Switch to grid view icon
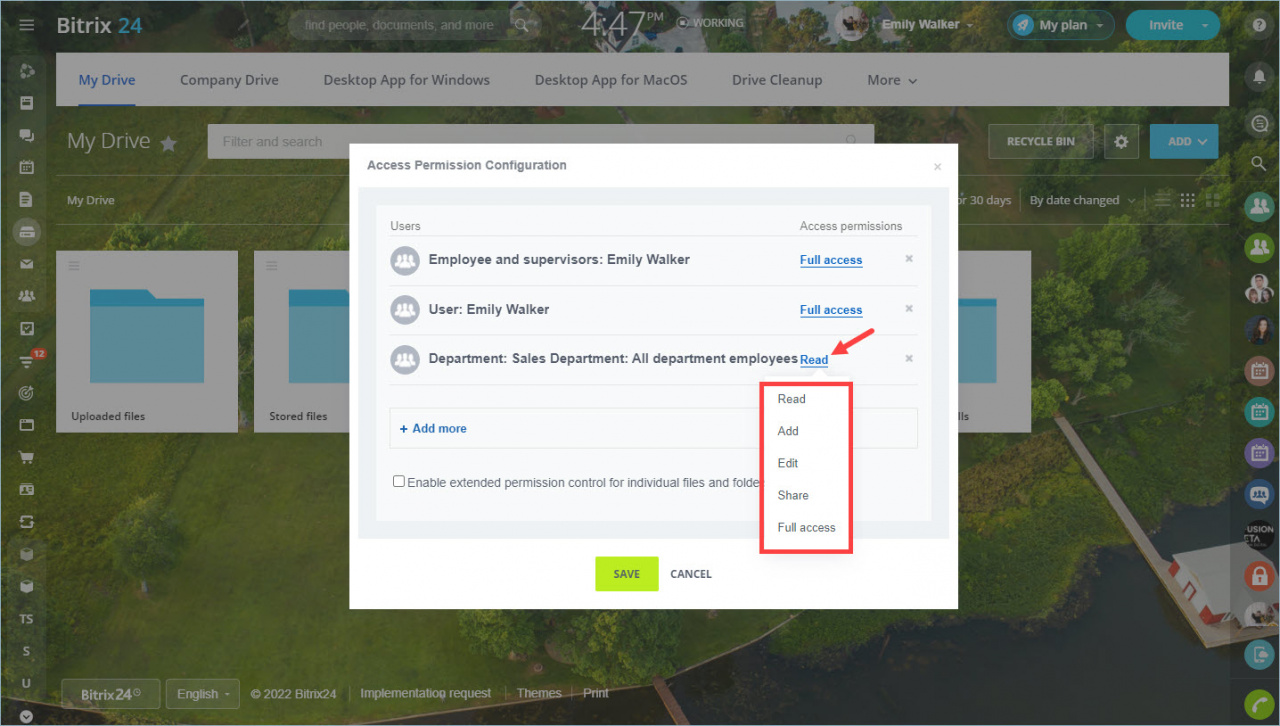This screenshot has width=1280, height=726. [x=1187, y=200]
